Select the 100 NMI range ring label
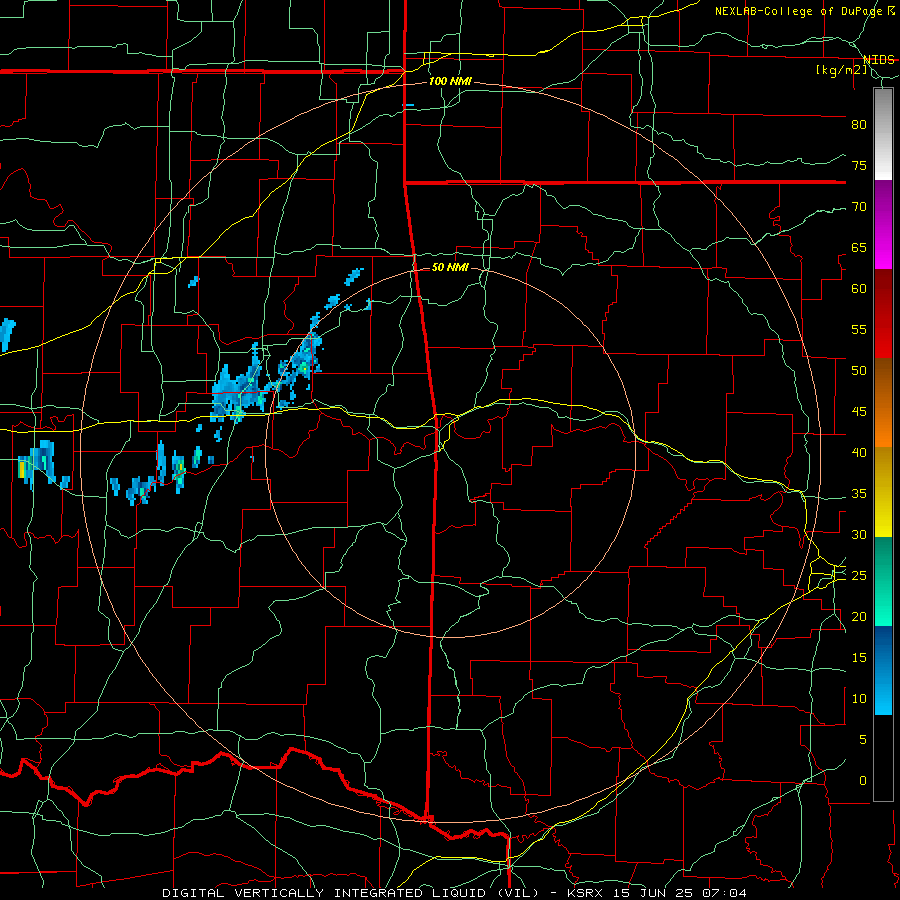Viewport: 900px width, 900px height. (x=450, y=82)
